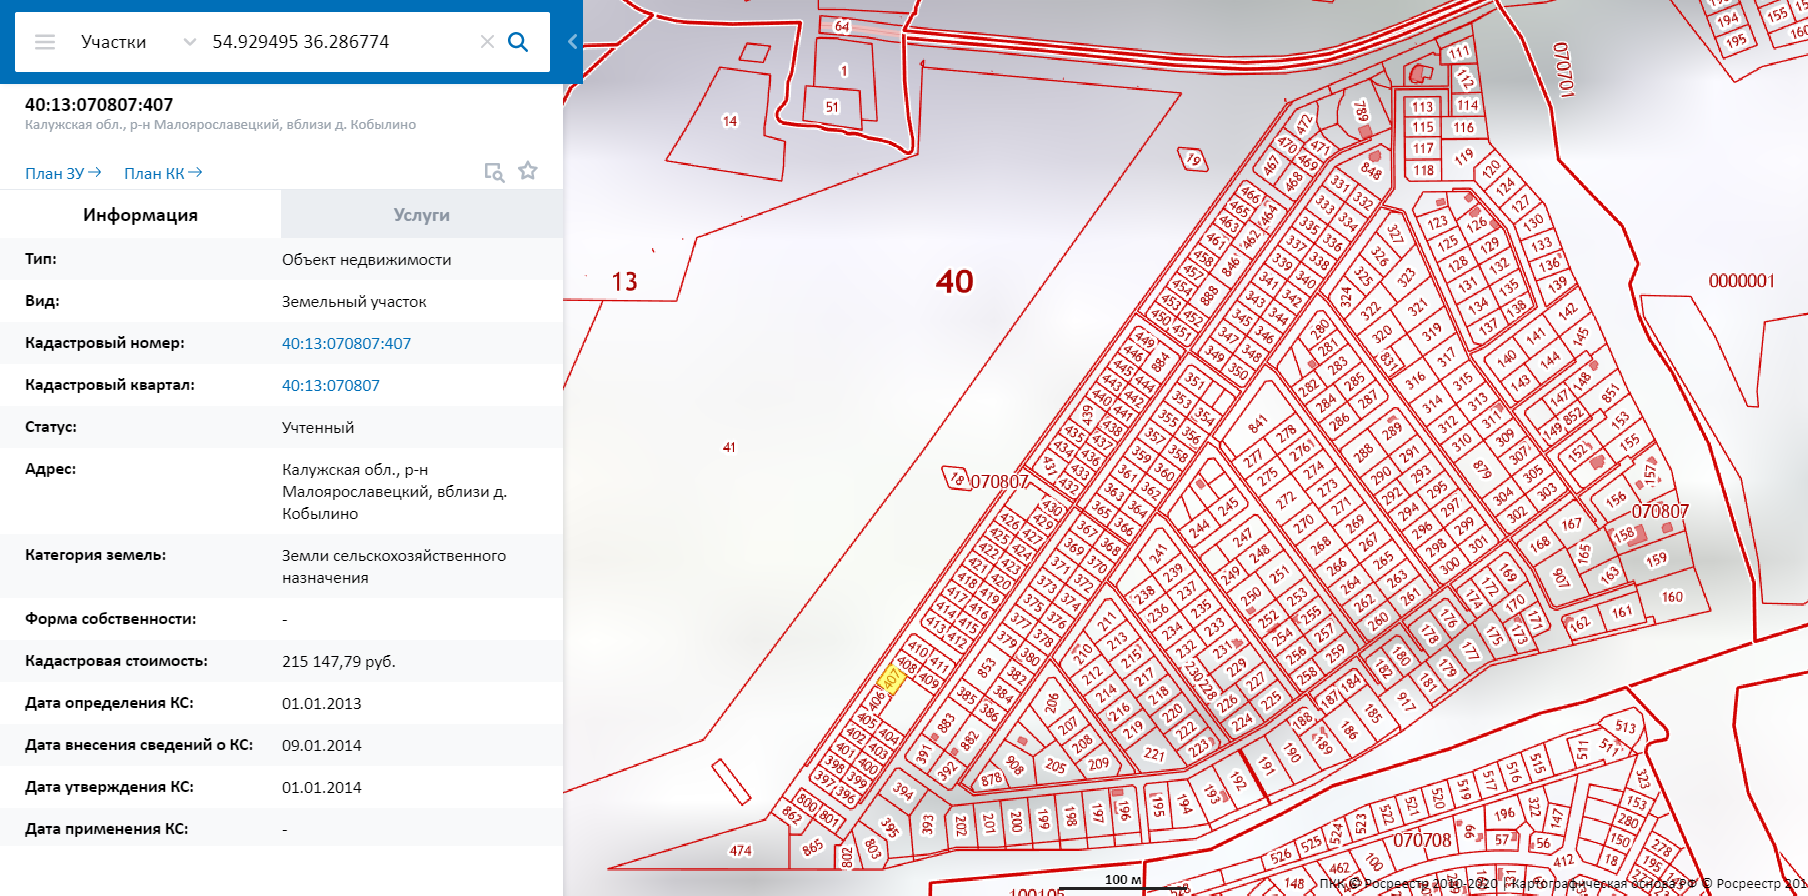Open the hamburger menu in search bar
Image resolution: width=1808 pixels, height=896 pixels.
coord(45,42)
